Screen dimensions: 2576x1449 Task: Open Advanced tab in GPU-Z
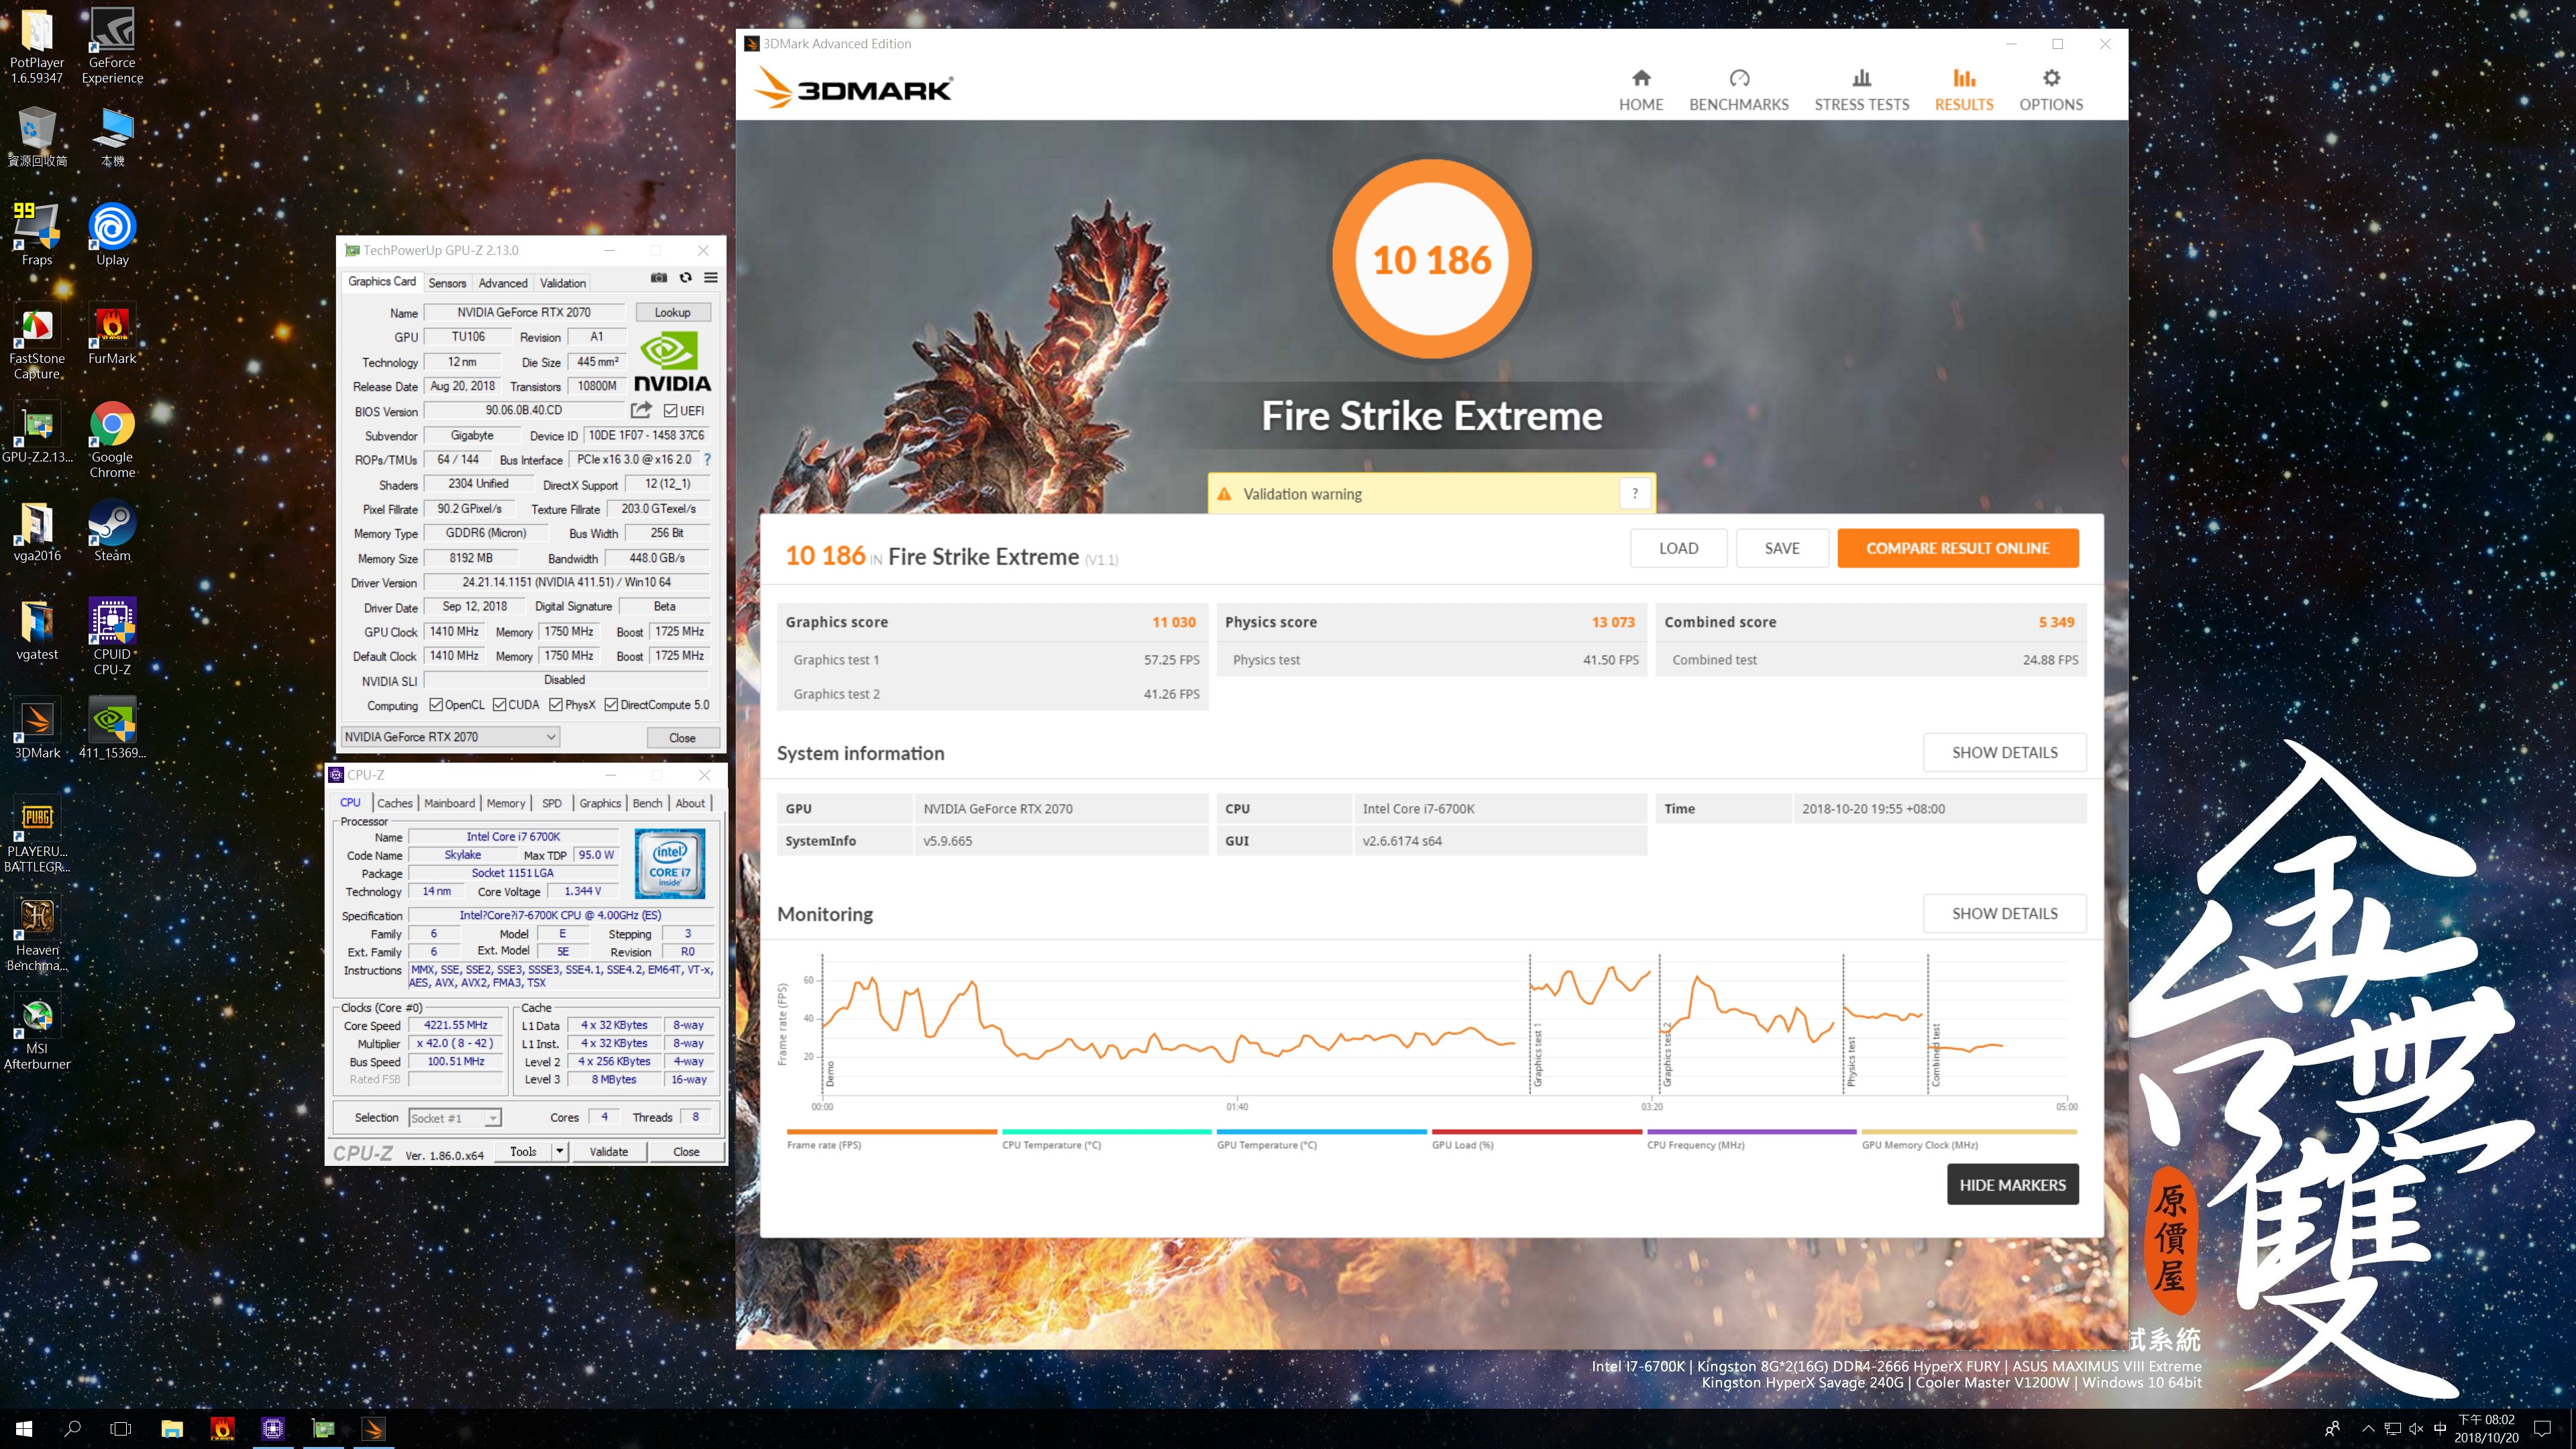[x=503, y=283]
